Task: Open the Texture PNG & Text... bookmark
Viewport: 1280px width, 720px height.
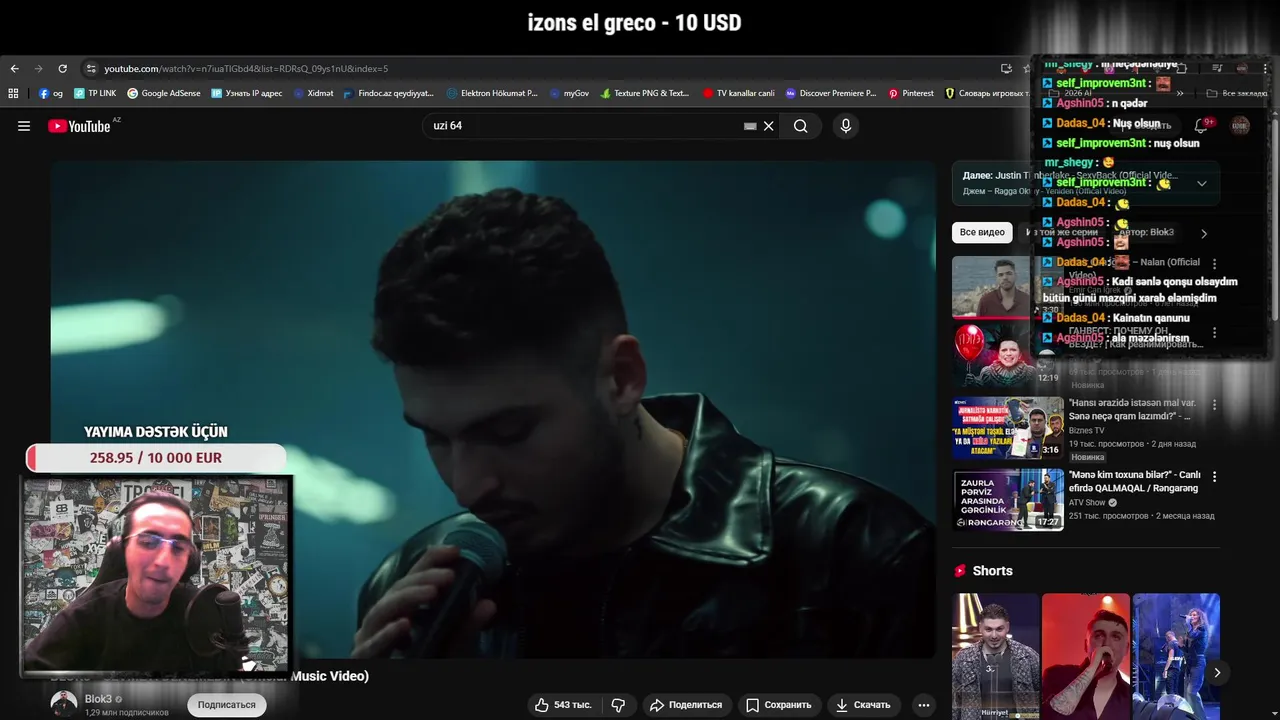Action: 645,93
